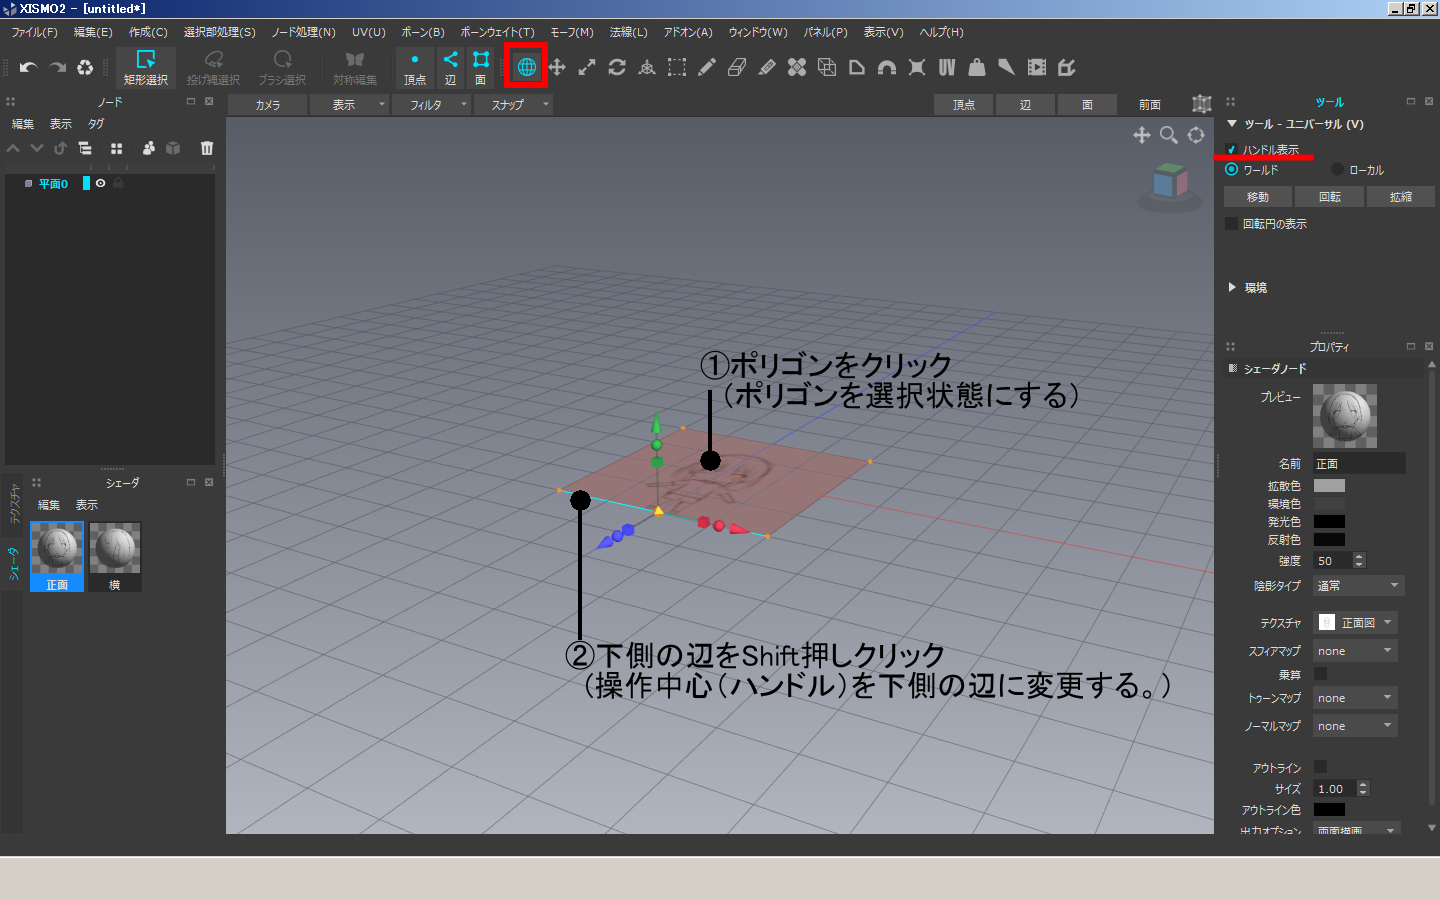Check 回転円の表示 checkbox
This screenshot has width=1440, height=900.
(x=1231, y=223)
